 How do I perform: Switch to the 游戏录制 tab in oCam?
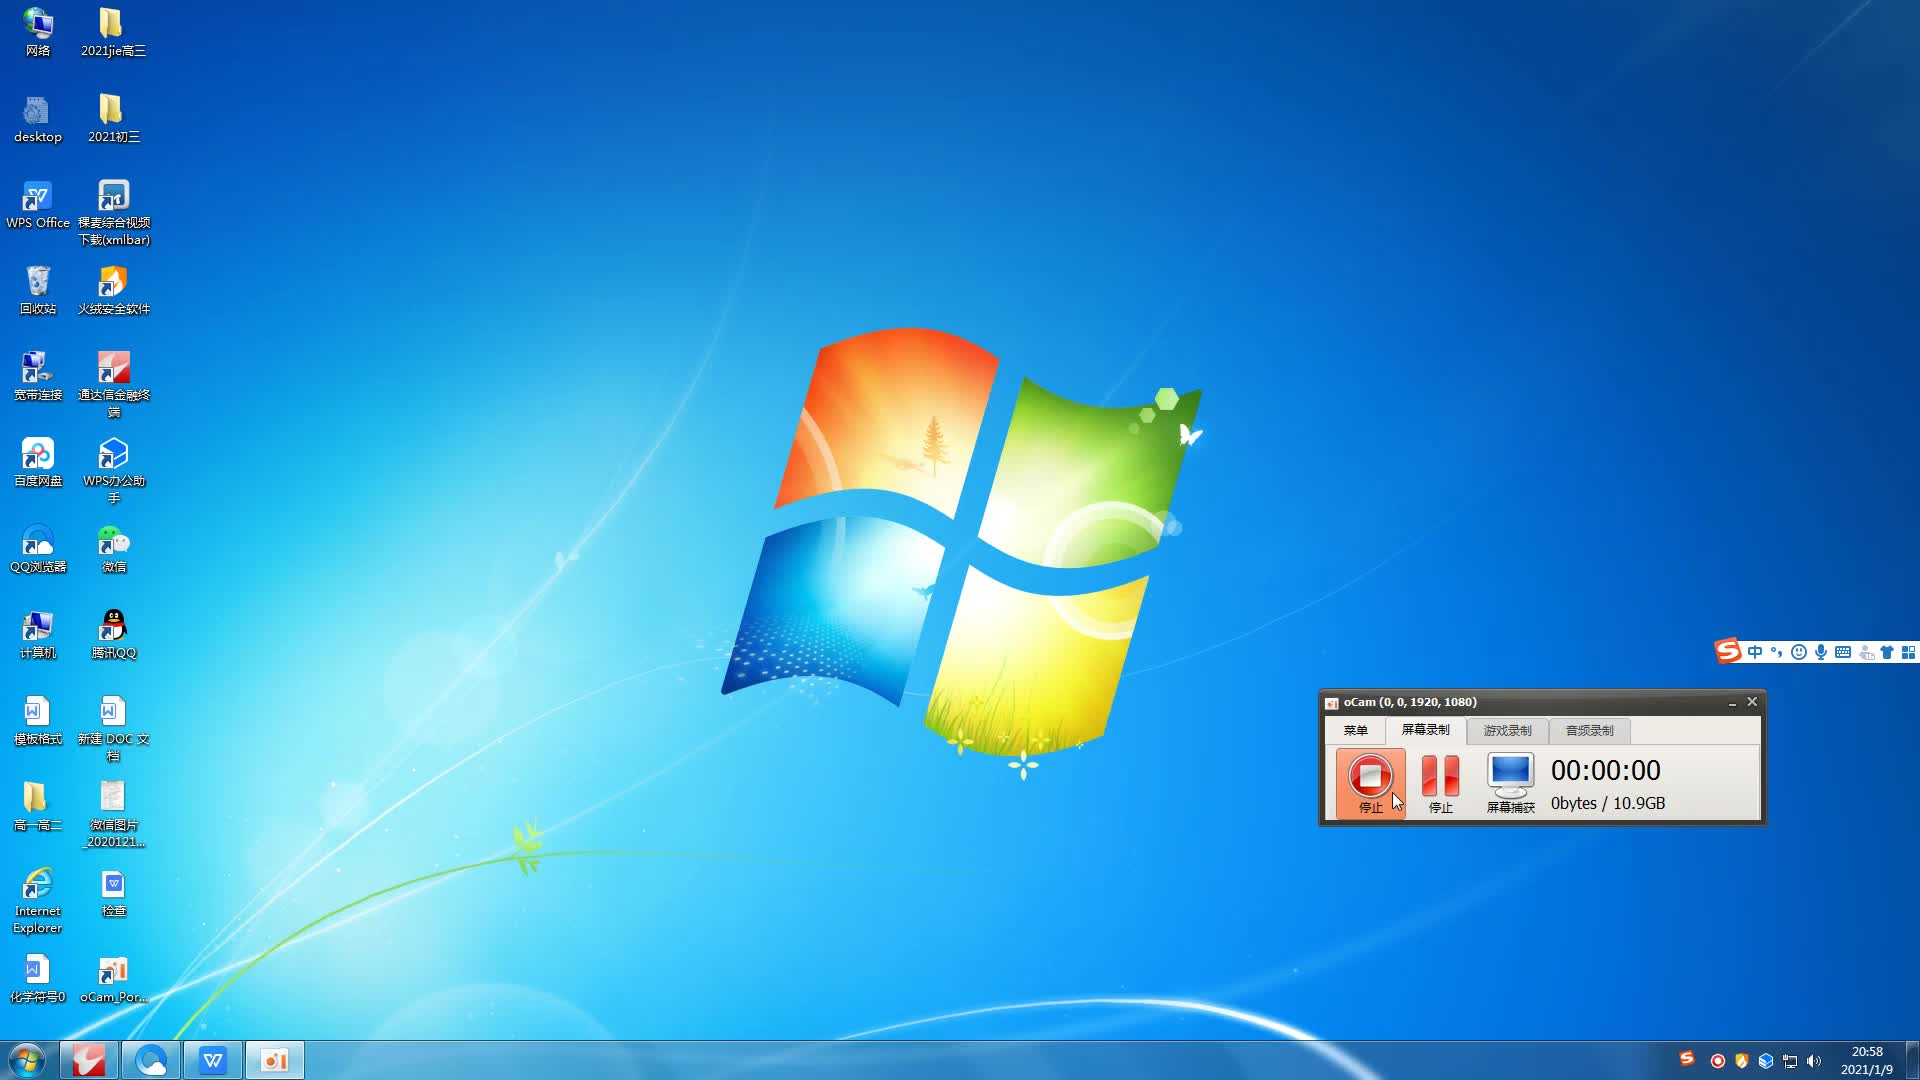click(1507, 731)
